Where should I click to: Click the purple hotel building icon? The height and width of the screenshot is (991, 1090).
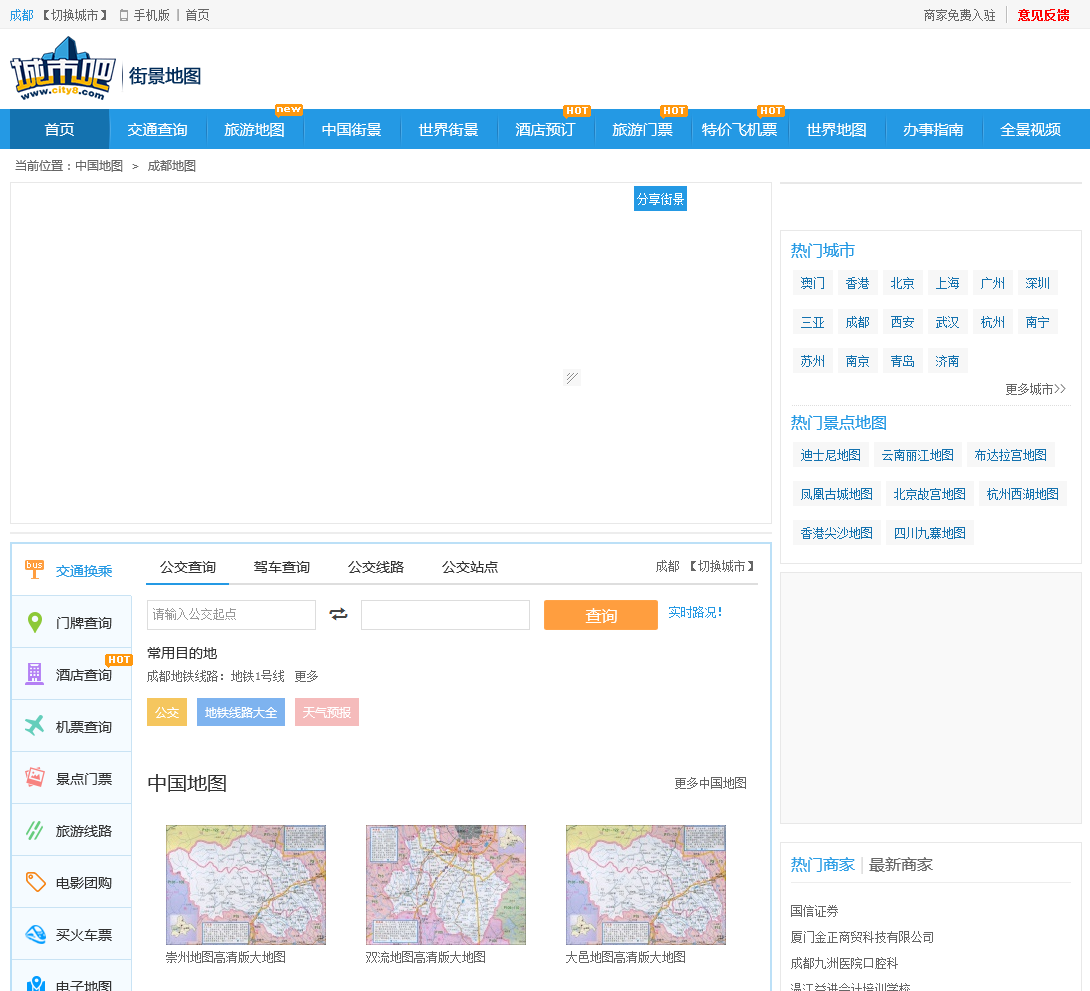tap(34, 673)
